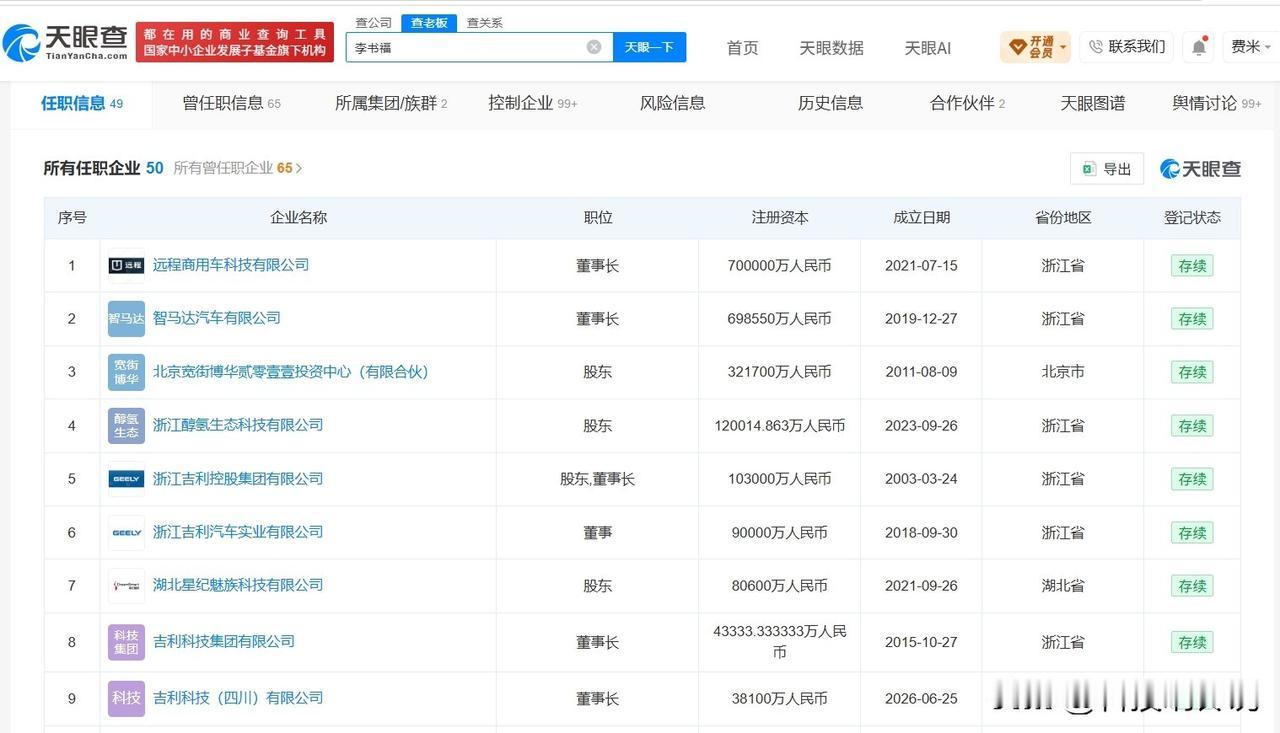1280x733 pixels.
Task: Click the 省份地区 column header
Action: click(1063, 217)
